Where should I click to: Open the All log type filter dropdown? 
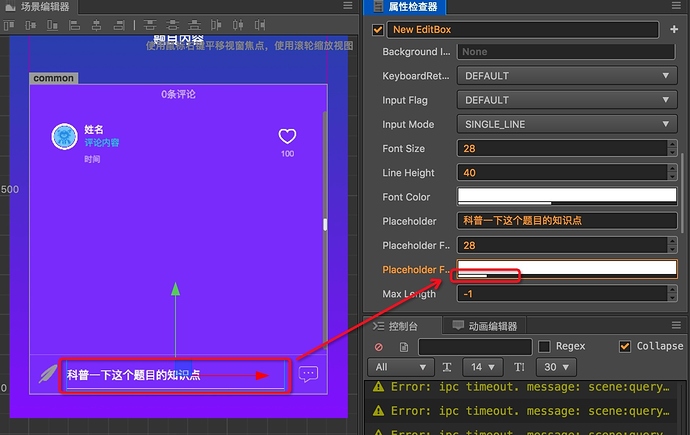(x=401, y=367)
